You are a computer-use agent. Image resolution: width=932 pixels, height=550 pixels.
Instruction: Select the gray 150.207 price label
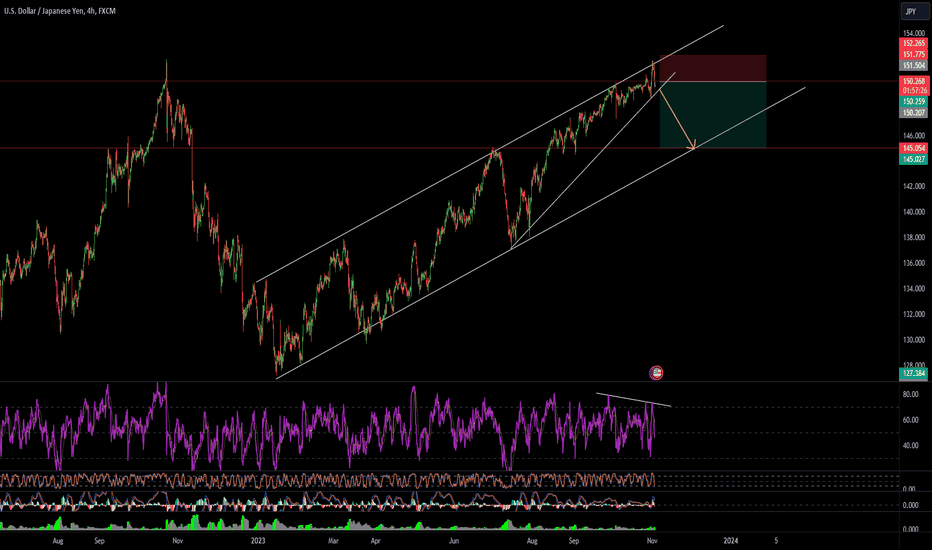click(914, 113)
